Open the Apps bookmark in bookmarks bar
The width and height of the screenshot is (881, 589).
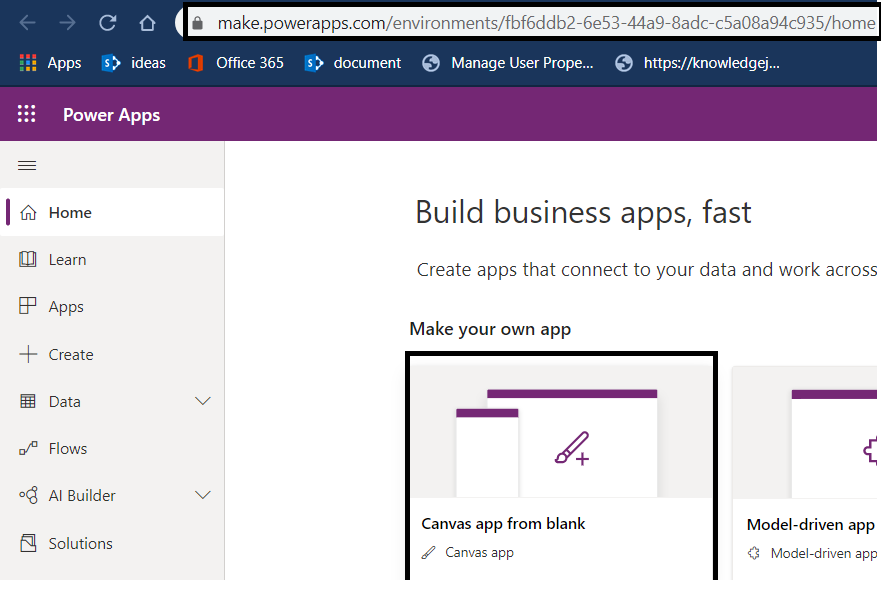pos(50,63)
